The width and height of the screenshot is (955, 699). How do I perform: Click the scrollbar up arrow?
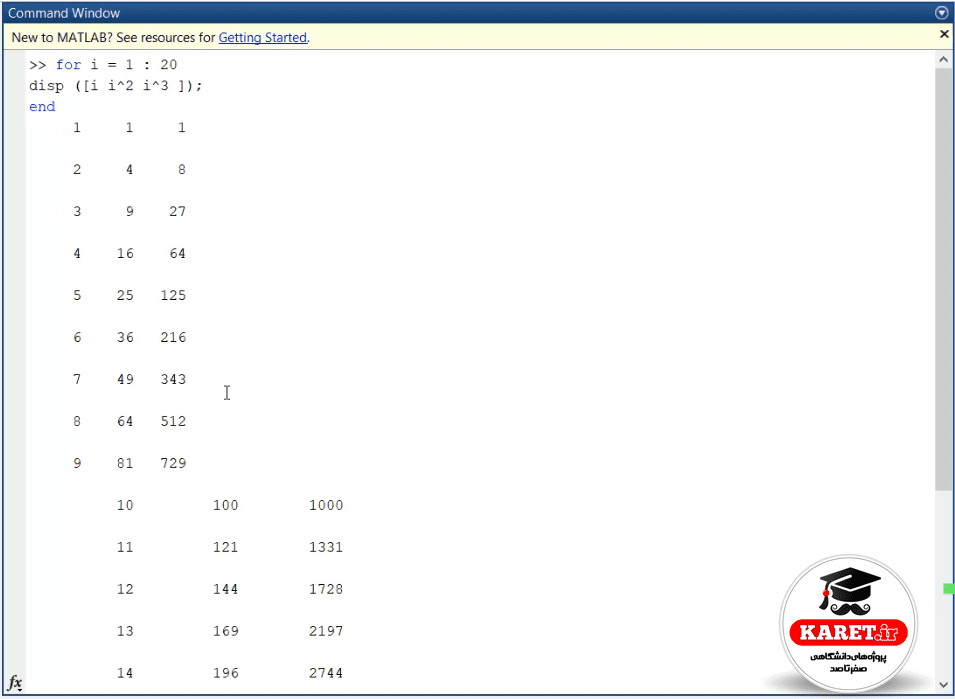tap(943, 60)
